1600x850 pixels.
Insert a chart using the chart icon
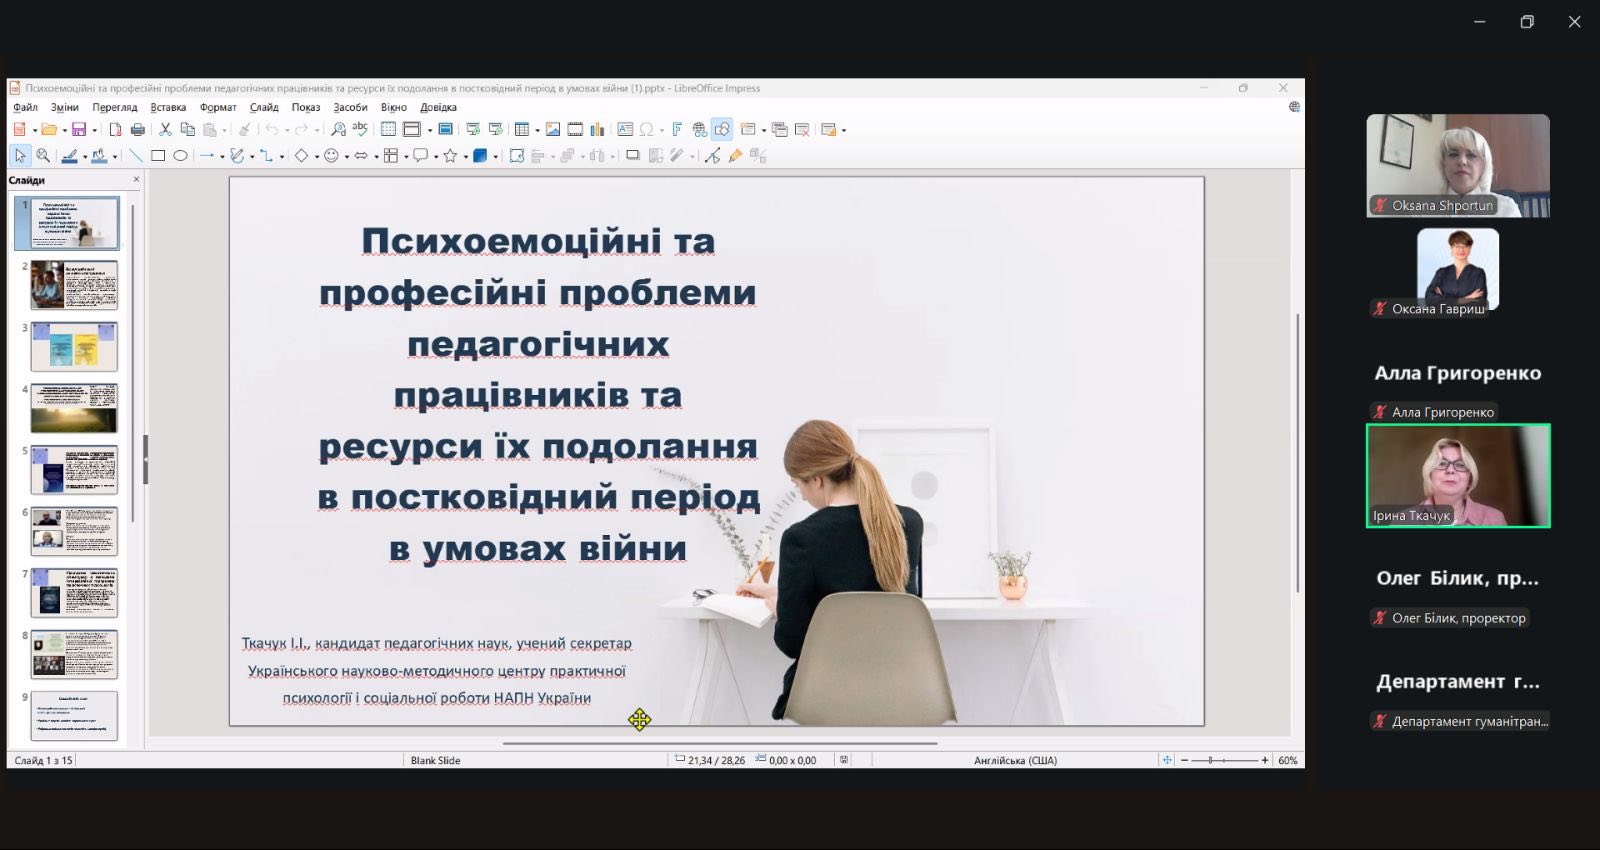pos(597,130)
